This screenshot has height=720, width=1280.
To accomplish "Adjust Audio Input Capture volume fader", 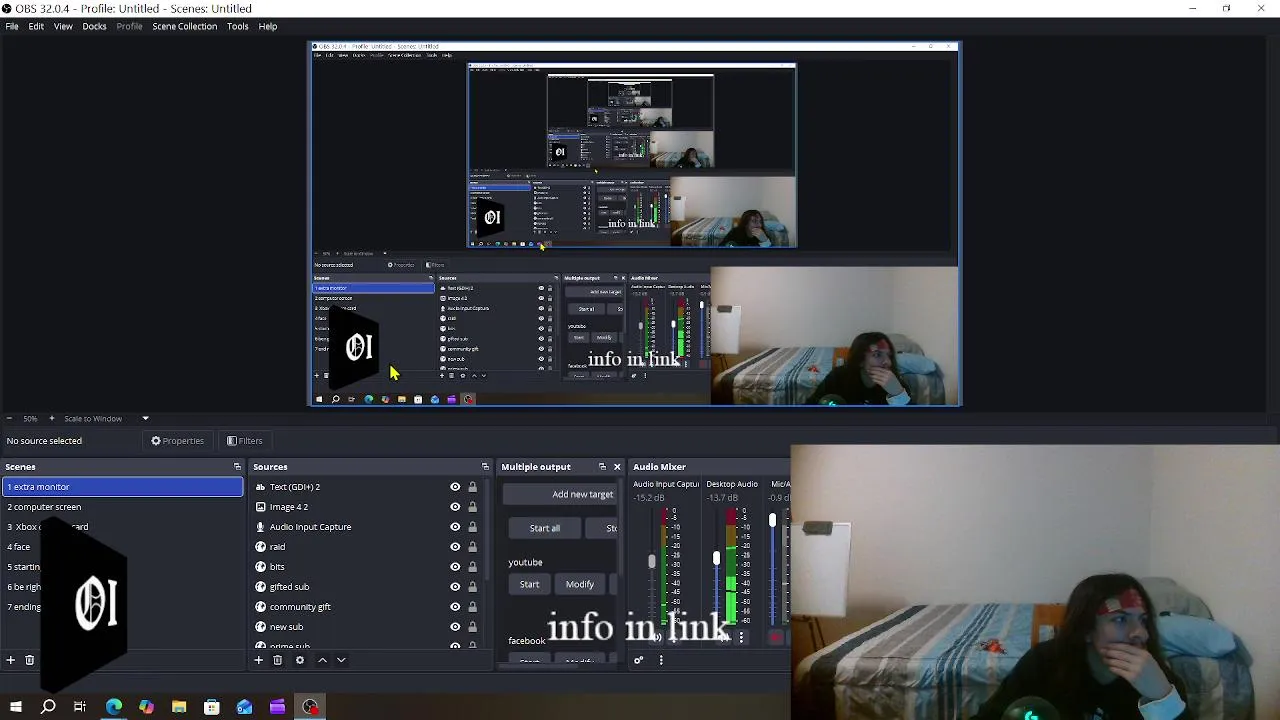I will click(652, 562).
